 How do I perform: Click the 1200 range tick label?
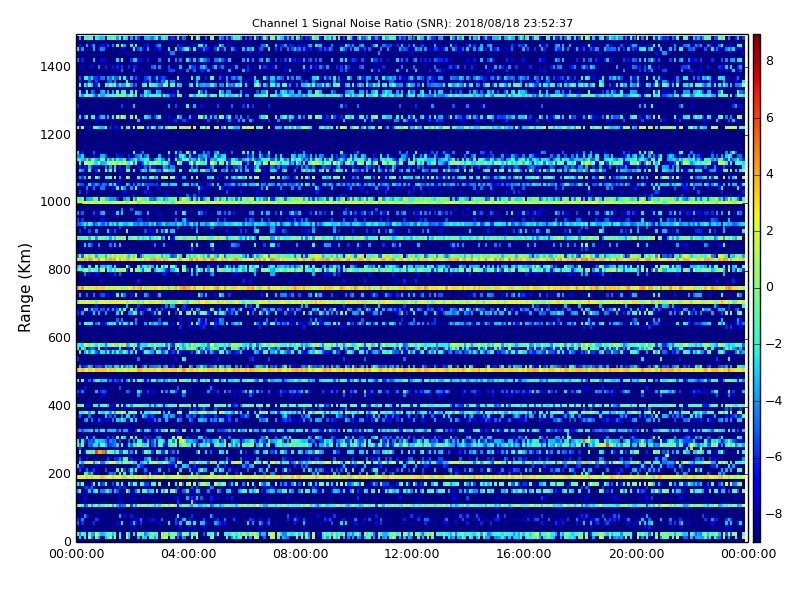click(56, 135)
